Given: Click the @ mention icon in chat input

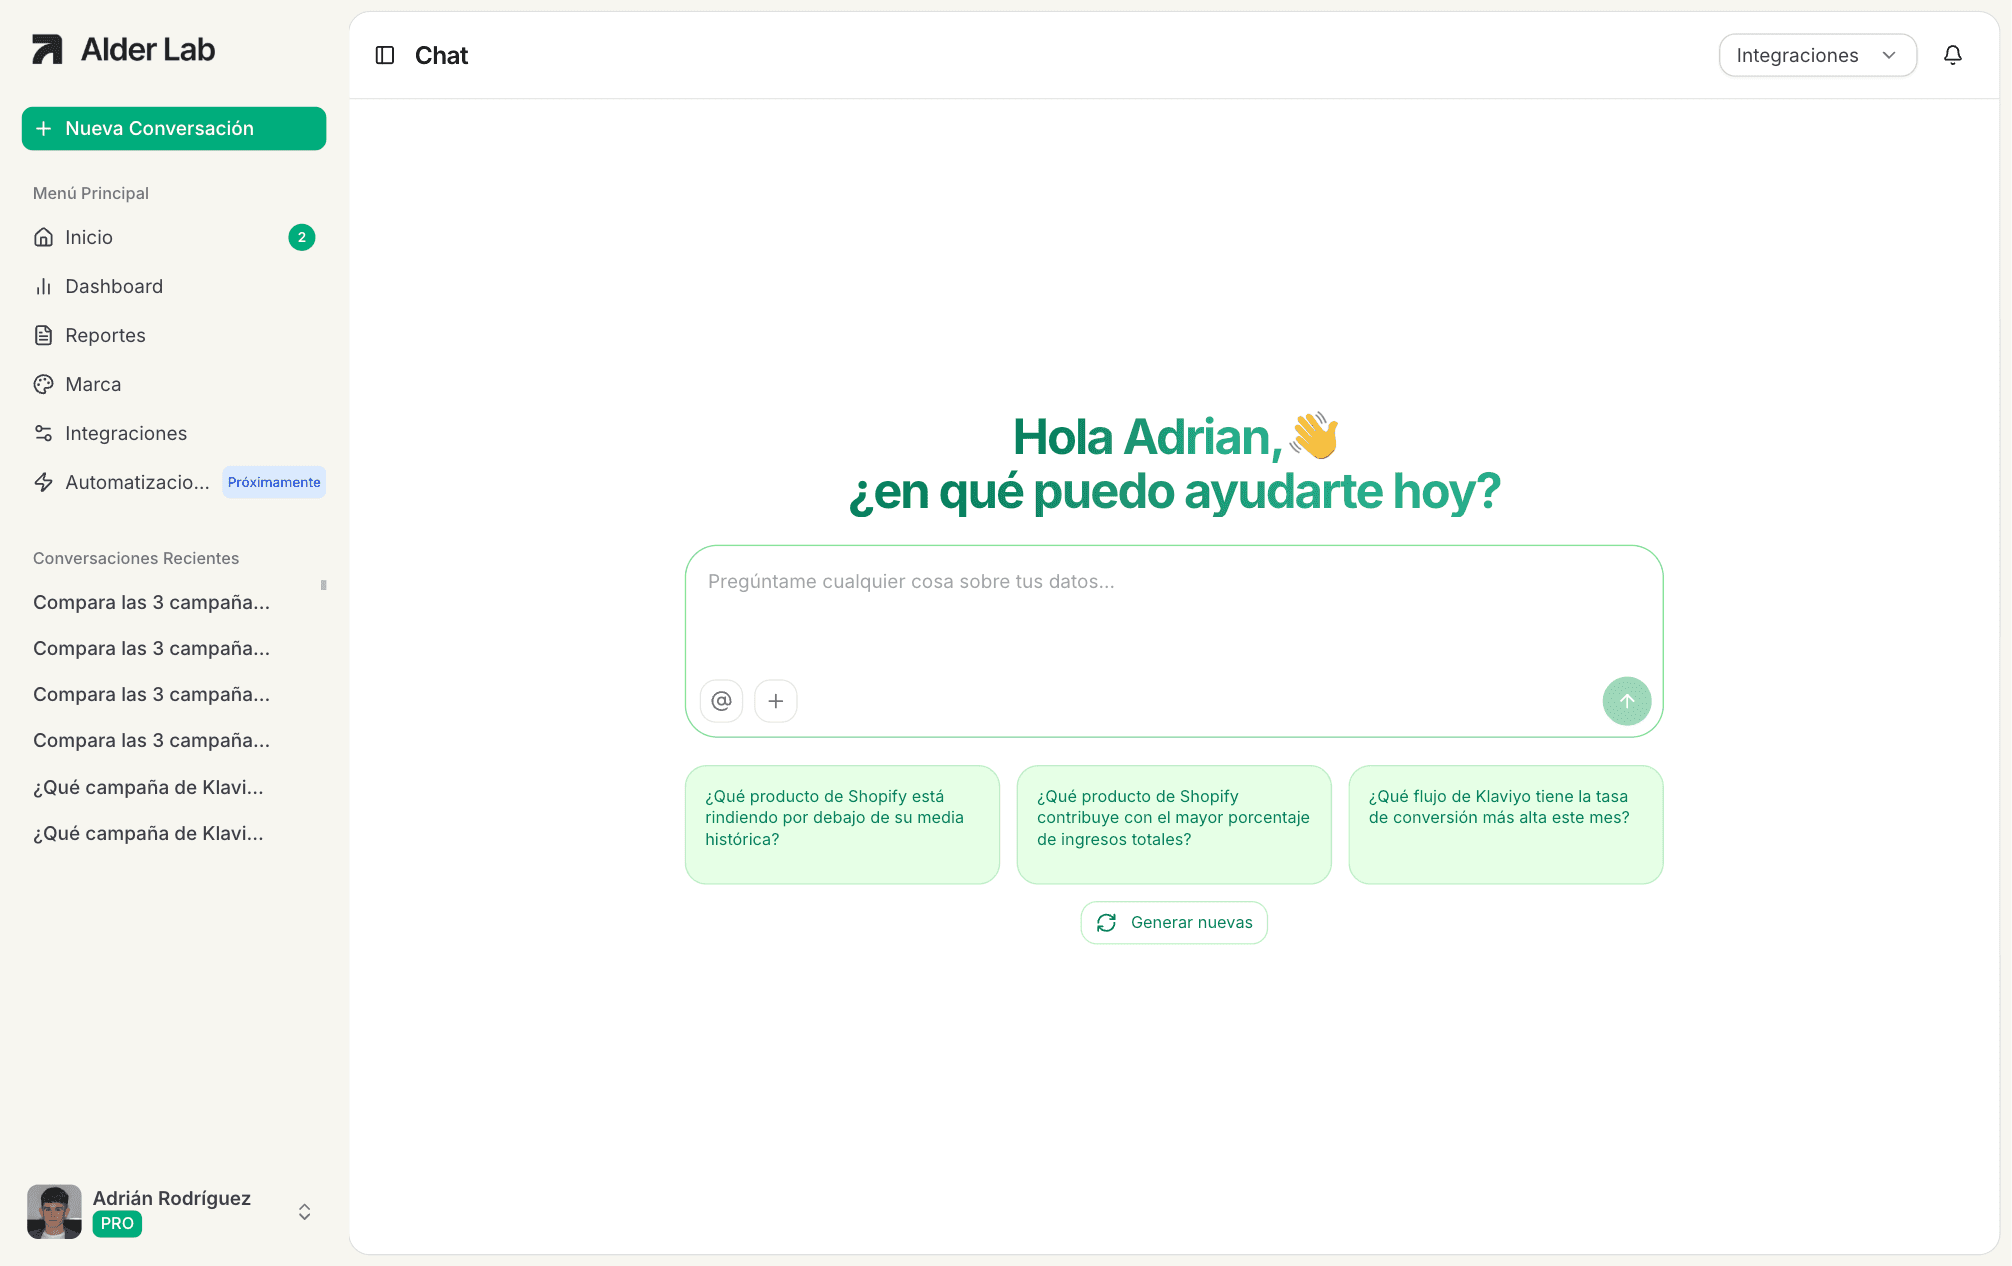Looking at the screenshot, I should tap(721, 701).
